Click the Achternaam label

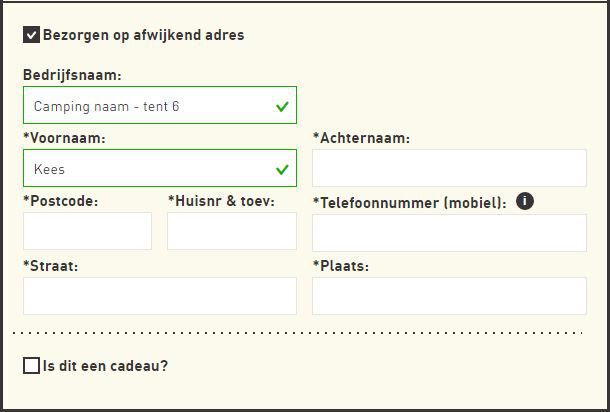[x=361, y=138]
